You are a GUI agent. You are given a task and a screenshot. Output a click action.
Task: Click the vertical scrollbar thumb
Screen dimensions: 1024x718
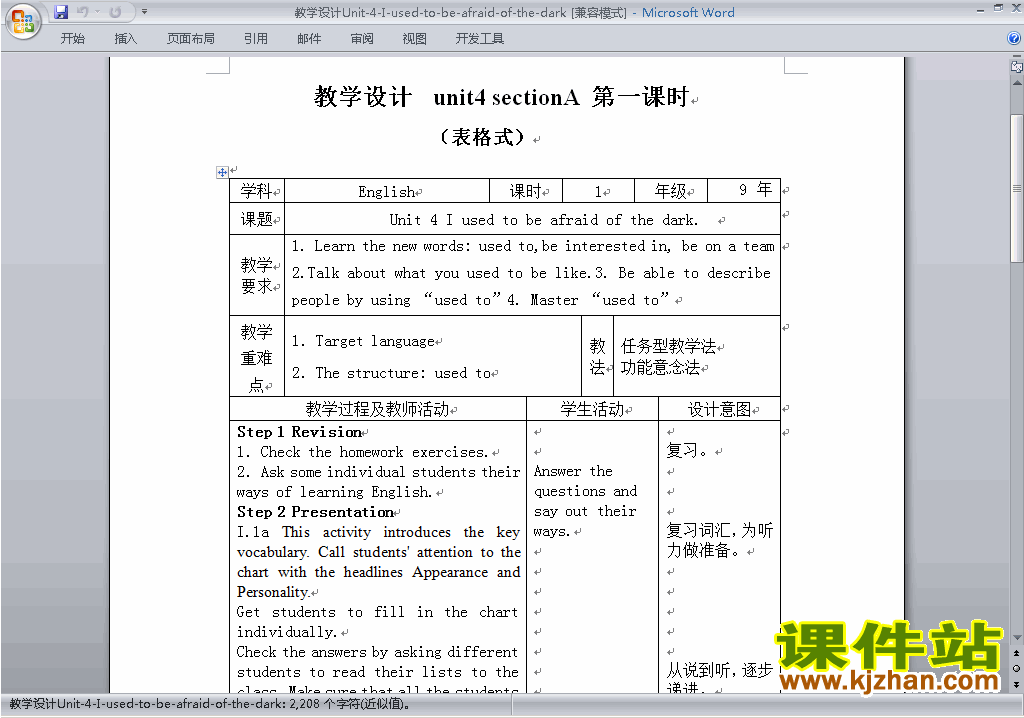point(1016,188)
